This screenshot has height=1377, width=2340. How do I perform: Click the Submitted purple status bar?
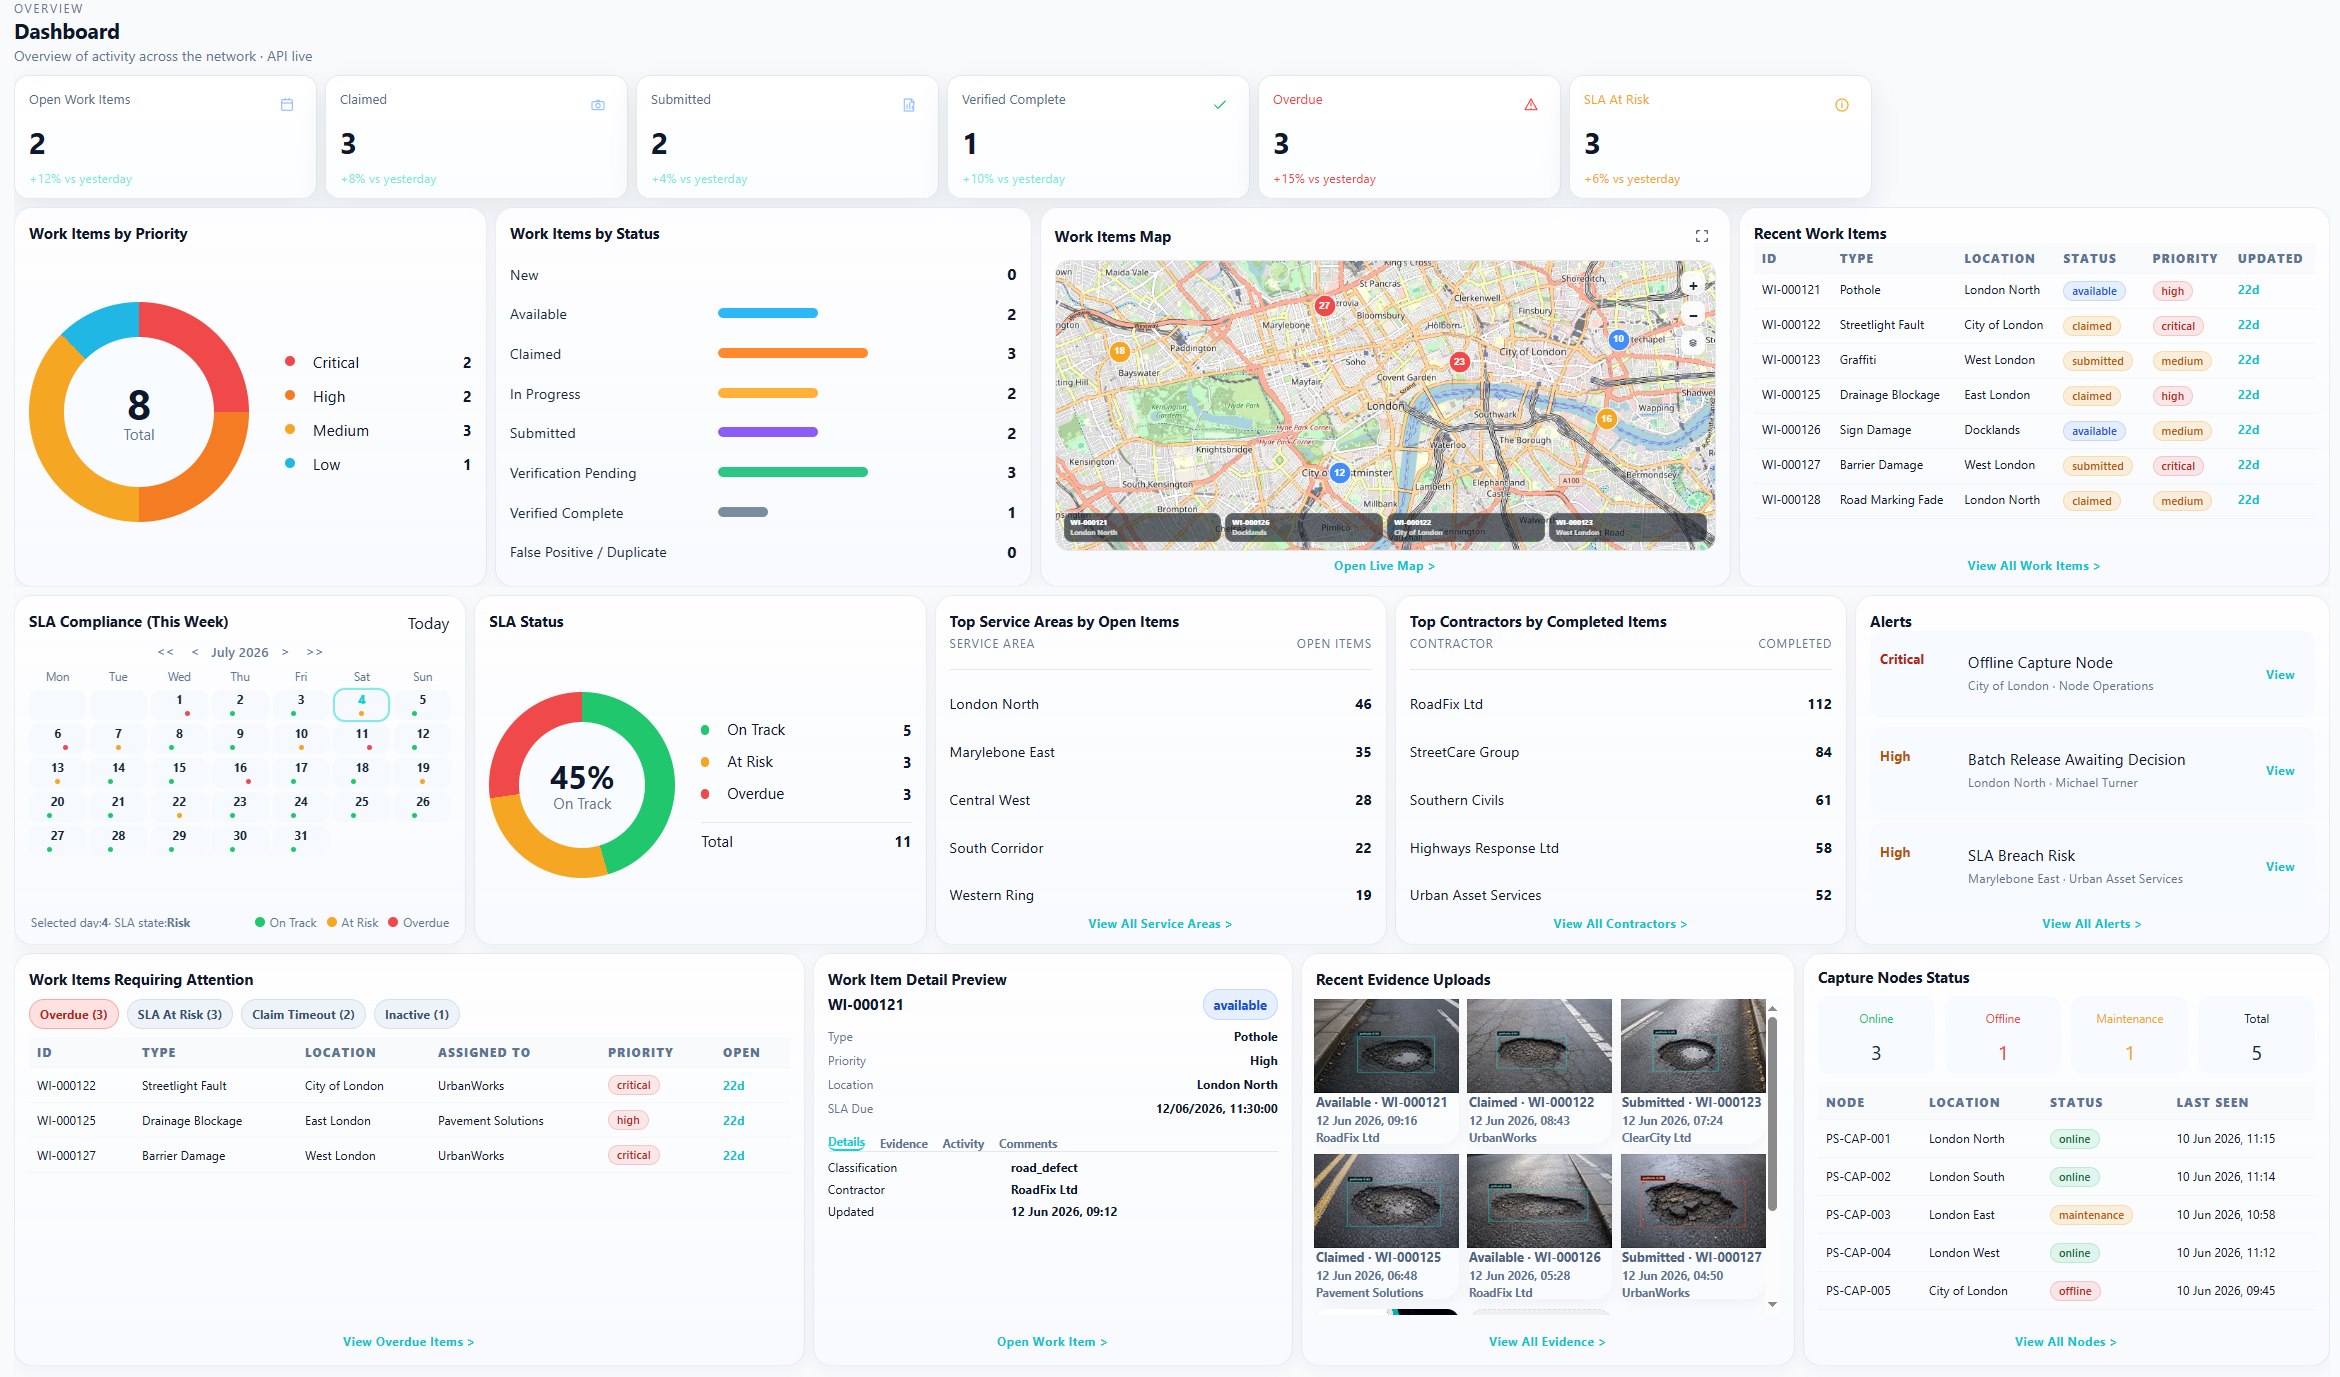tap(768, 432)
